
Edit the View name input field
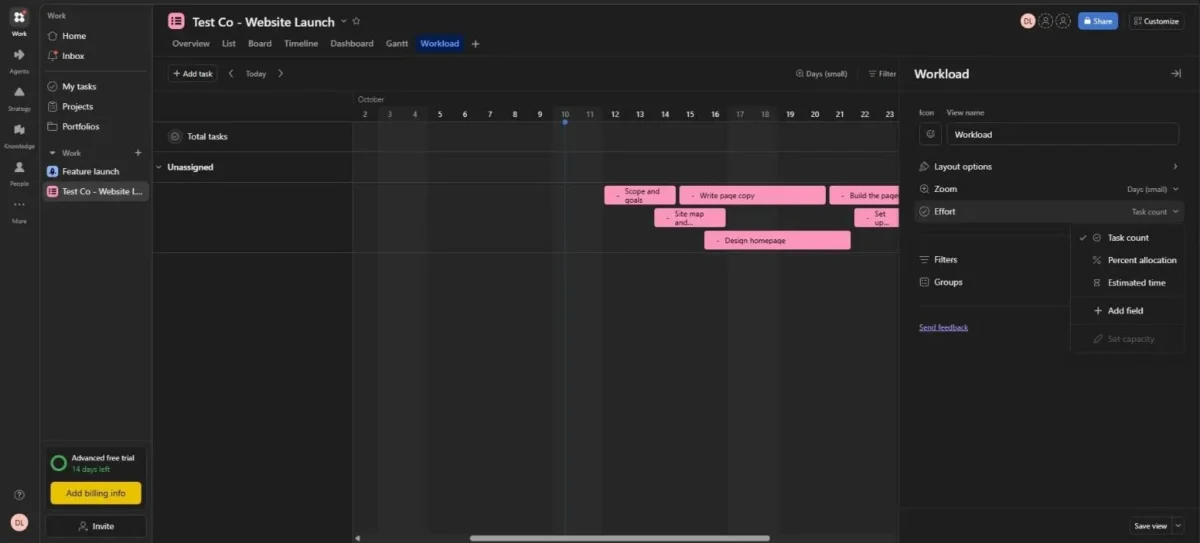tap(1064, 134)
